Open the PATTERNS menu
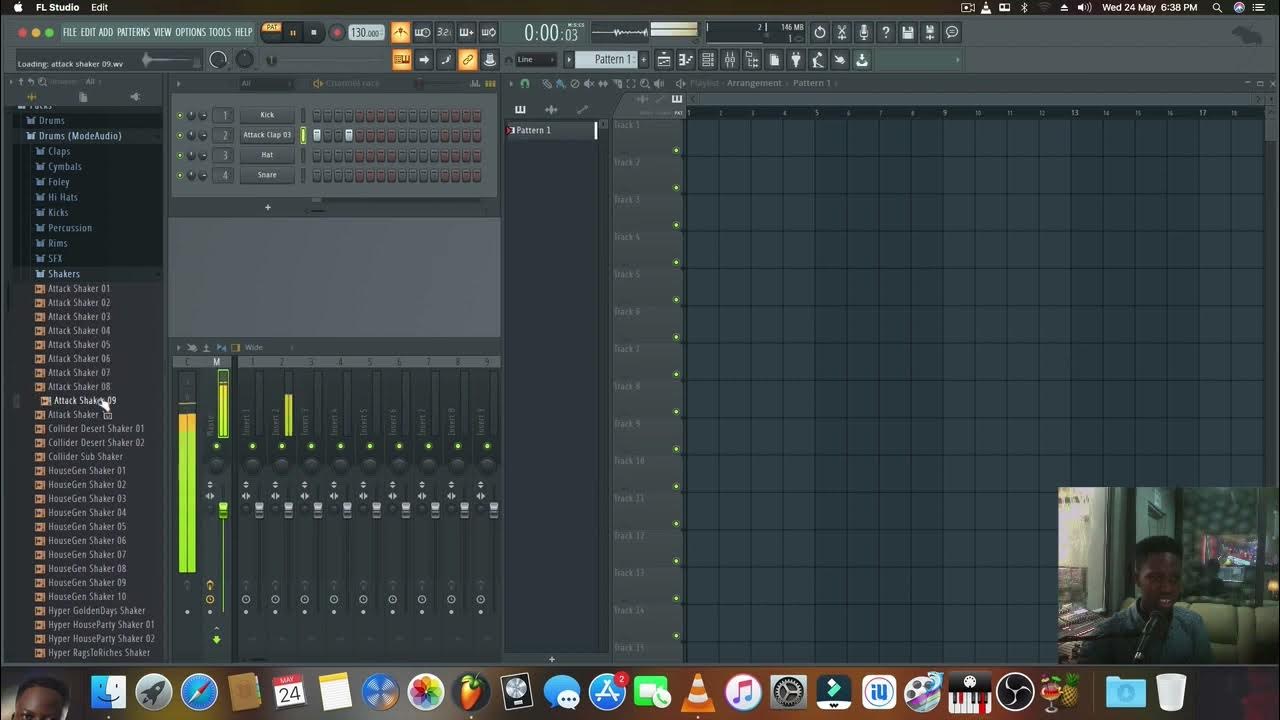 (133, 33)
